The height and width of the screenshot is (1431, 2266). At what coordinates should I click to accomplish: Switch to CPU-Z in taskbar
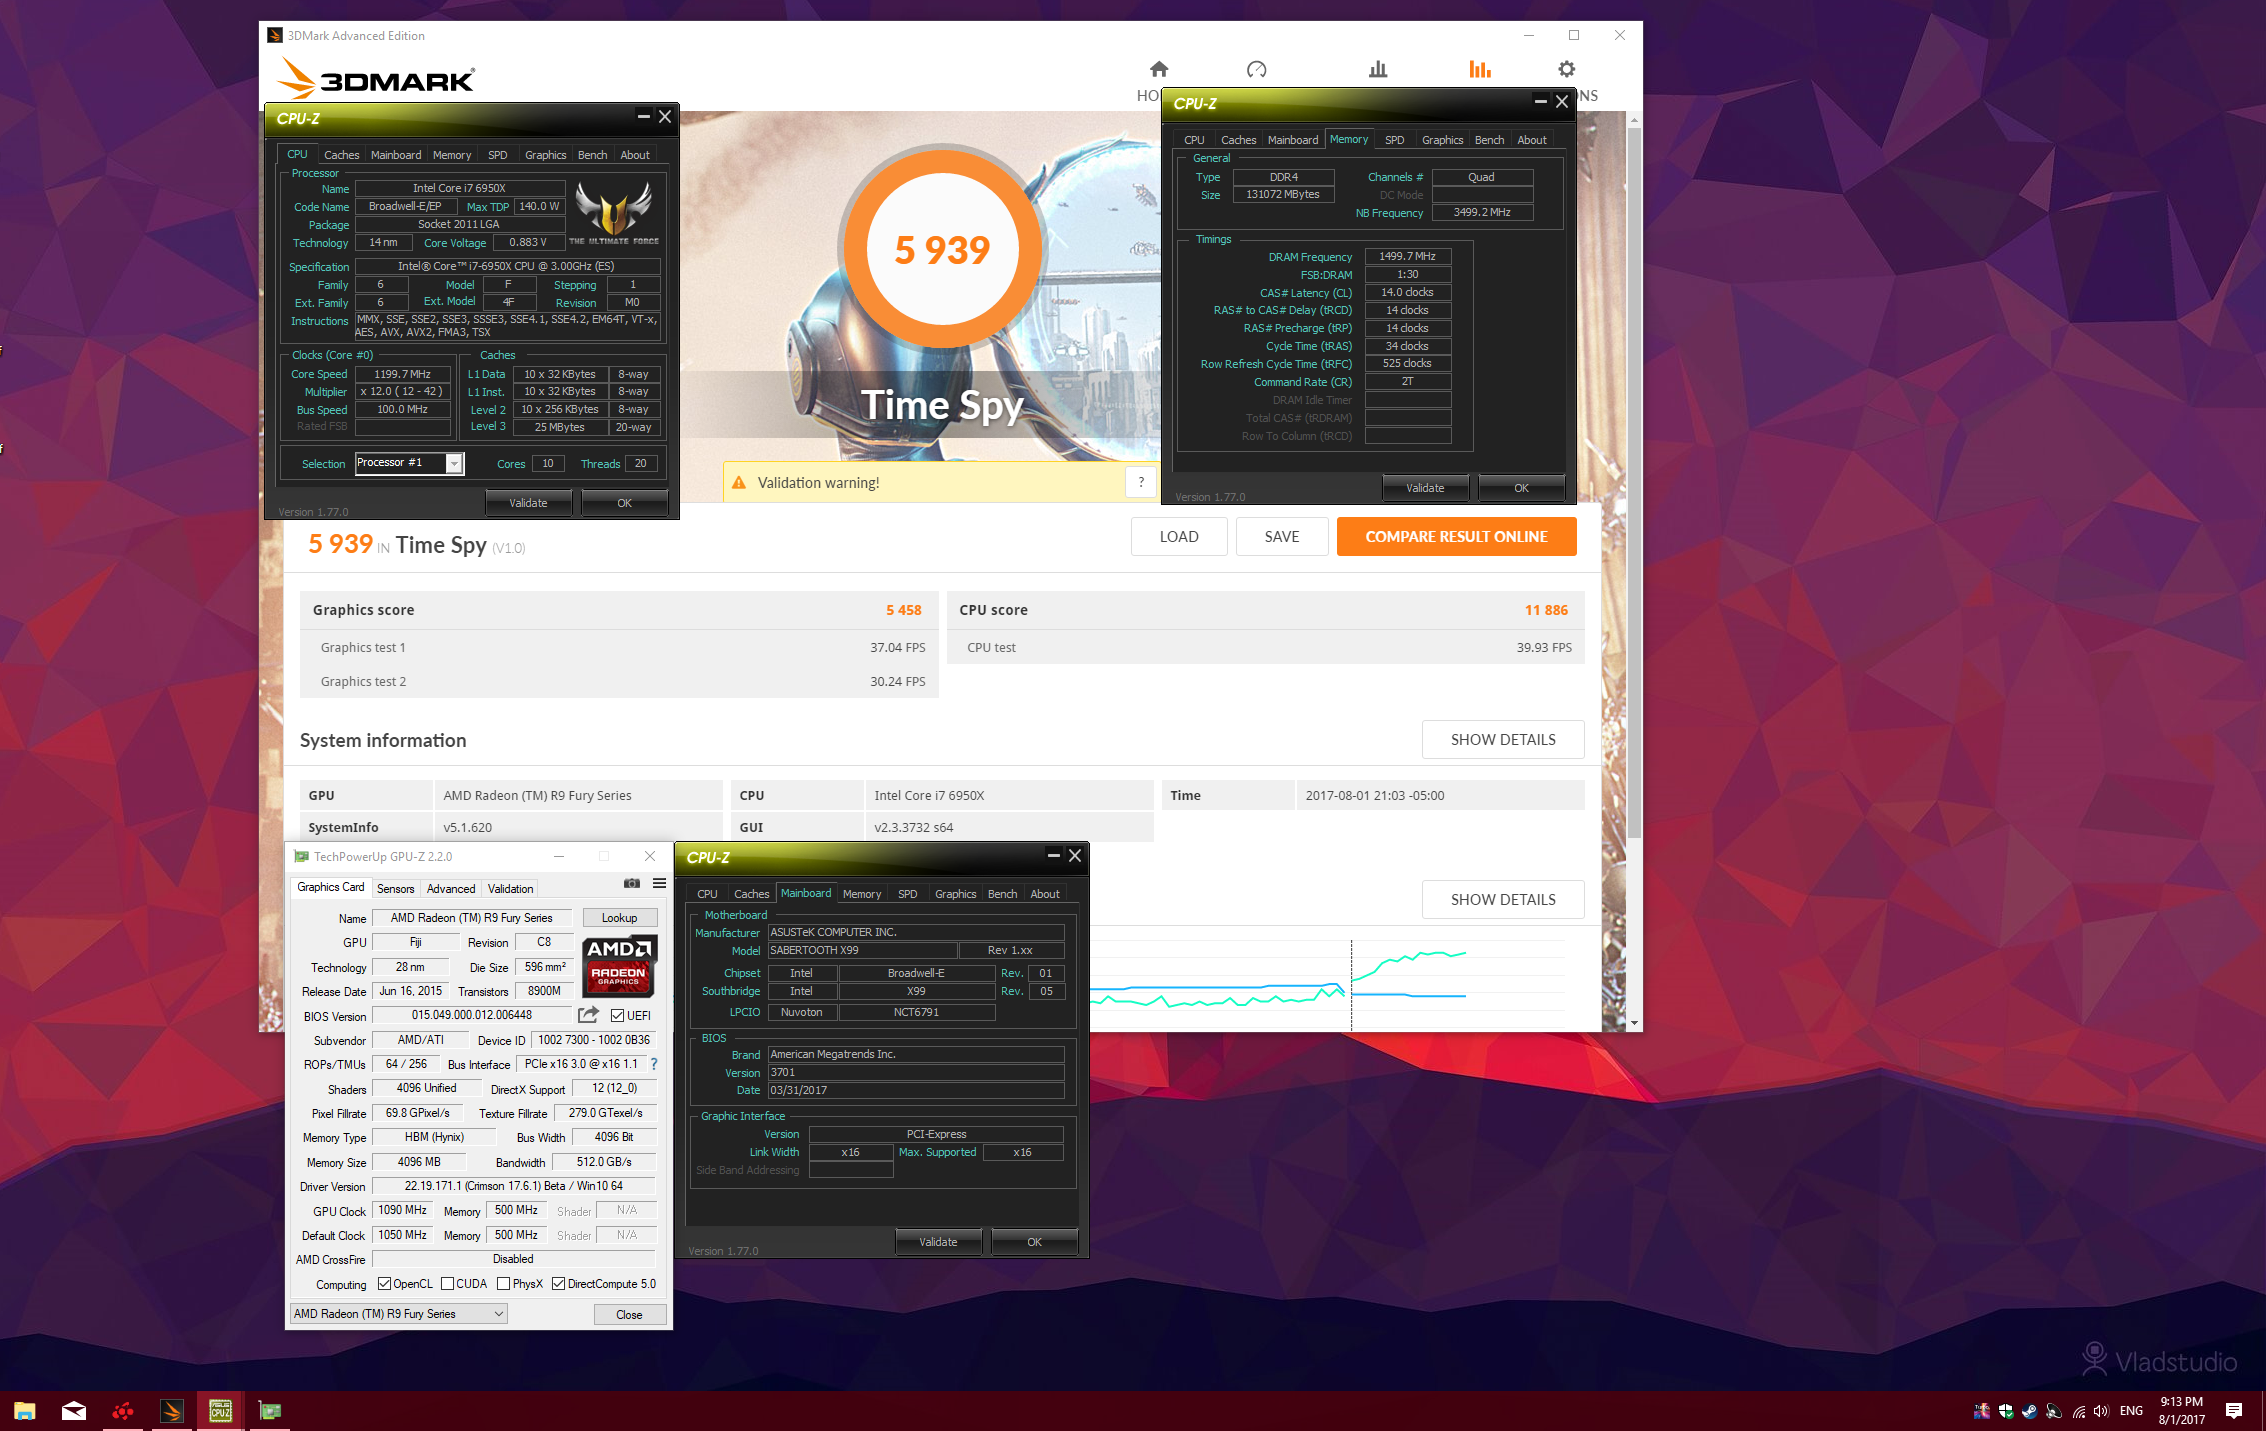(x=221, y=1411)
